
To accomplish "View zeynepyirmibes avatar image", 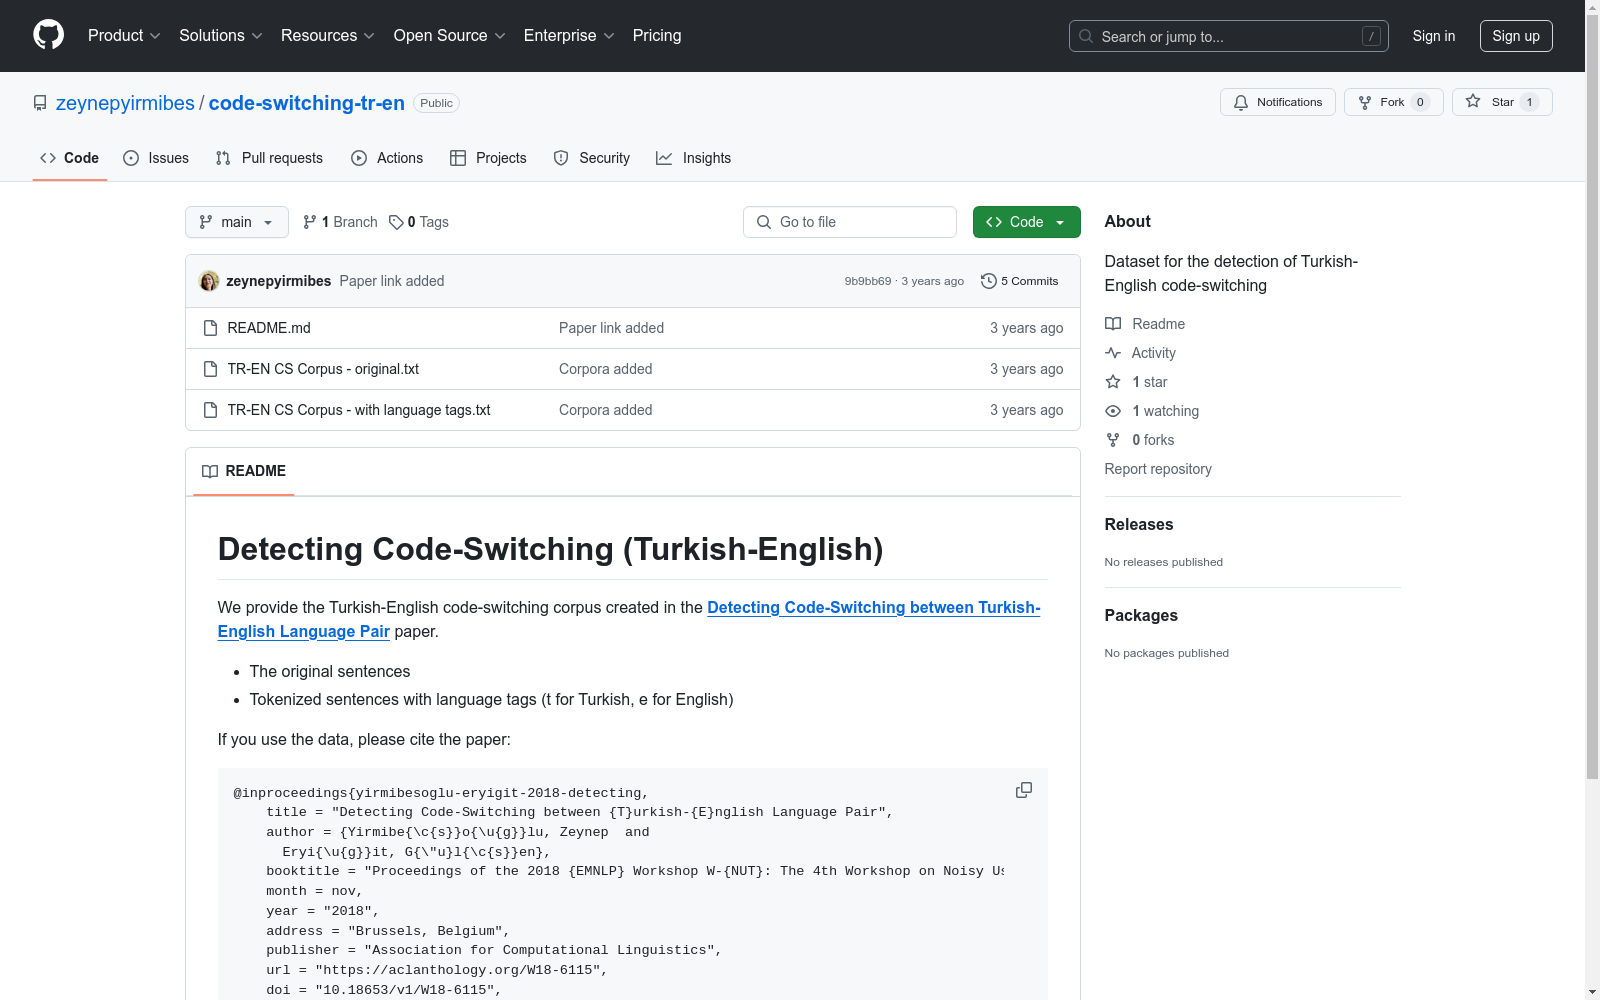I will (x=209, y=281).
